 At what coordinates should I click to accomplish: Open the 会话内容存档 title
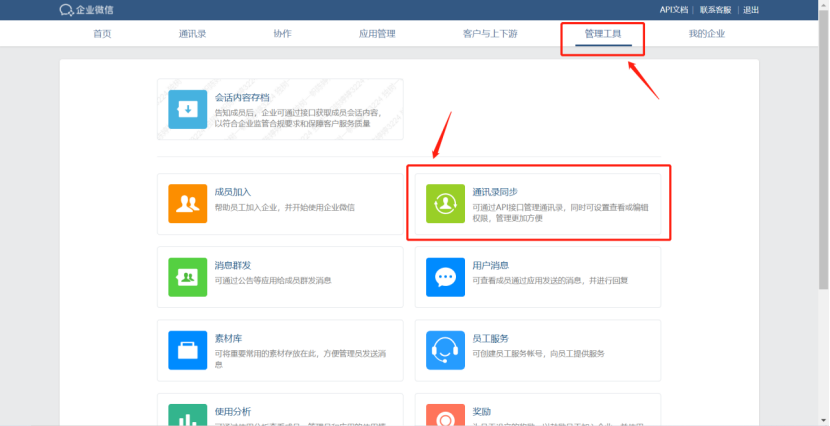click(242, 97)
